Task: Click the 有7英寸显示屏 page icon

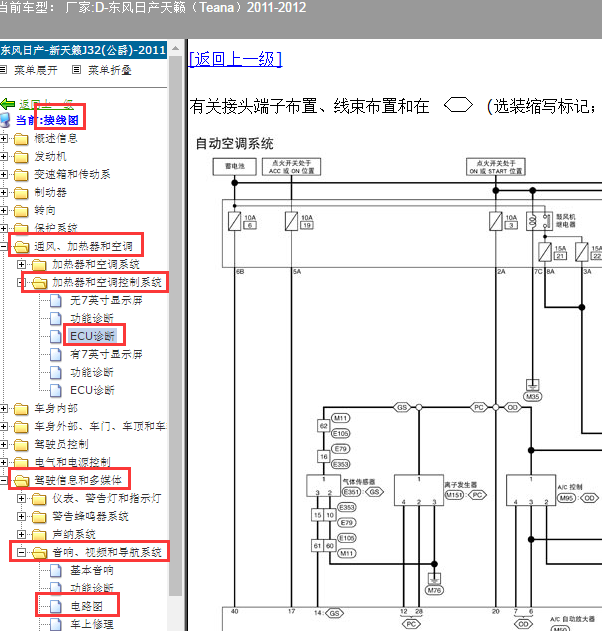Action: pos(56,355)
